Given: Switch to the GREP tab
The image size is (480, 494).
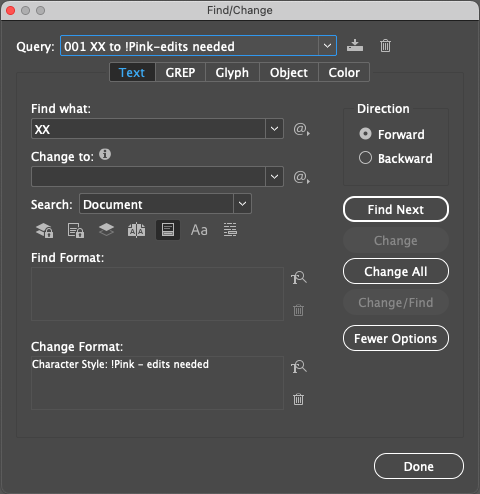Looking at the screenshot, I should (x=180, y=72).
